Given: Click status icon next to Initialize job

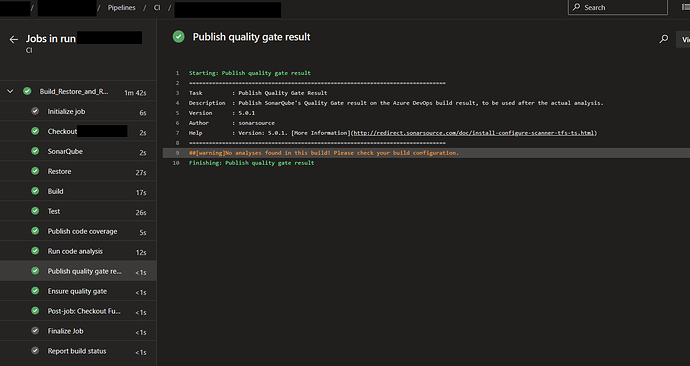Looking at the screenshot, I should 35,111.
